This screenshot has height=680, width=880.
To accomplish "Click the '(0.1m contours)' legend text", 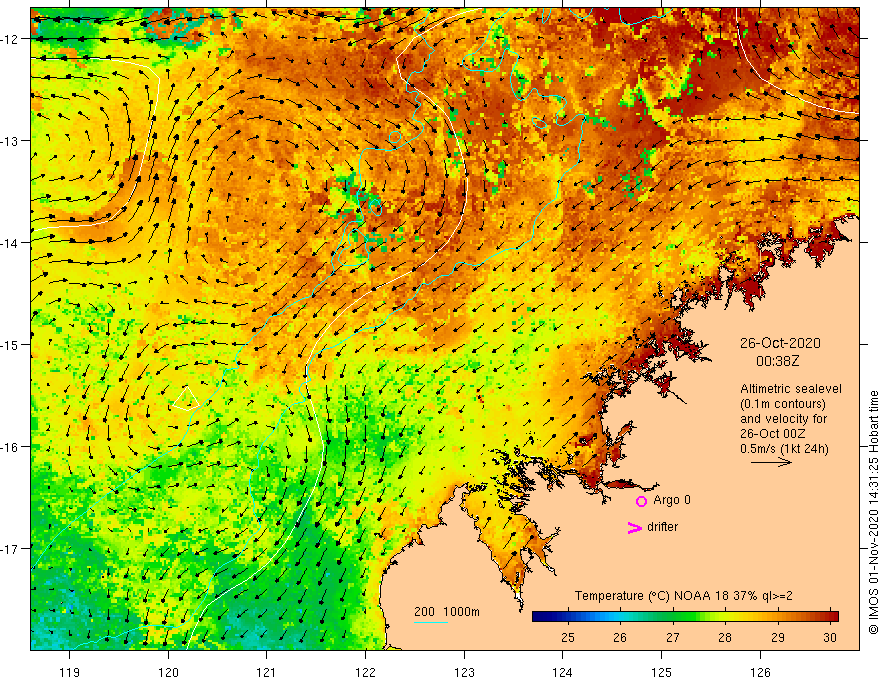I will pyautogui.click(x=783, y=404).
